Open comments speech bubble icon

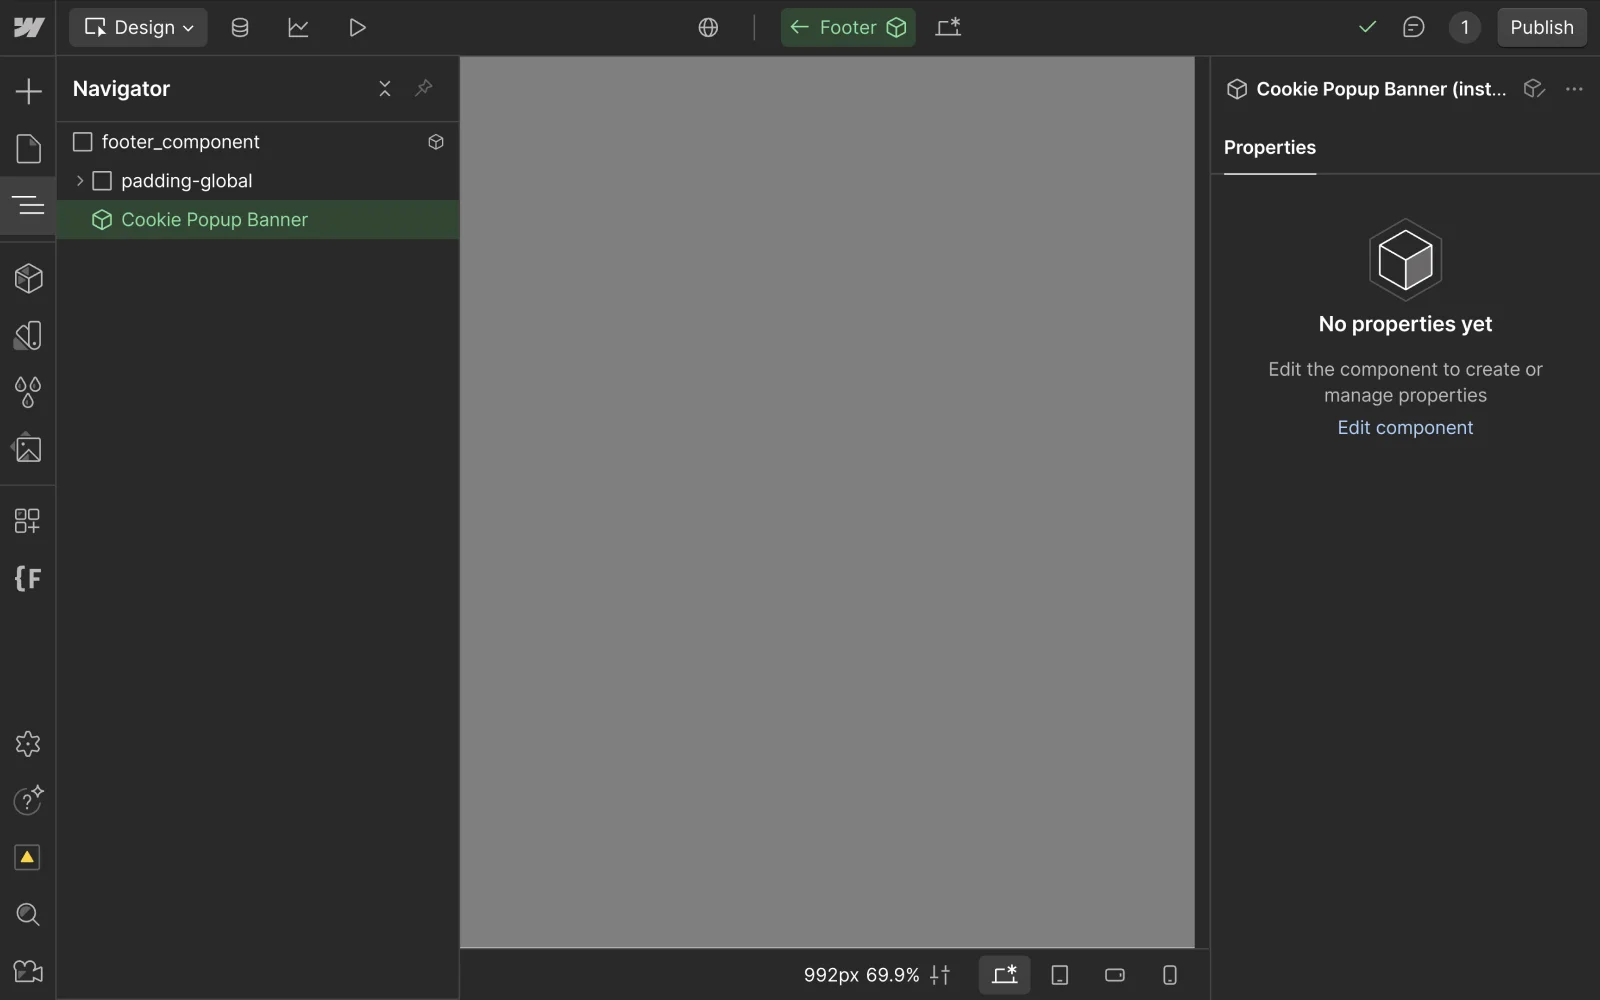pos(1413,28)
